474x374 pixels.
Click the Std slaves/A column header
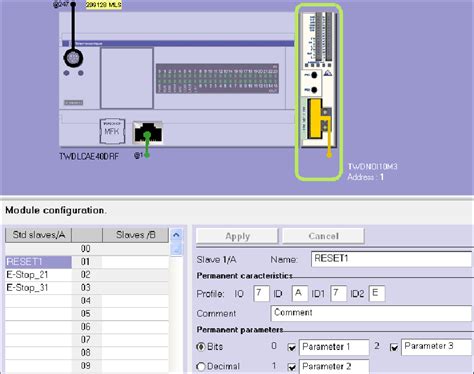(x=38, y=235)
